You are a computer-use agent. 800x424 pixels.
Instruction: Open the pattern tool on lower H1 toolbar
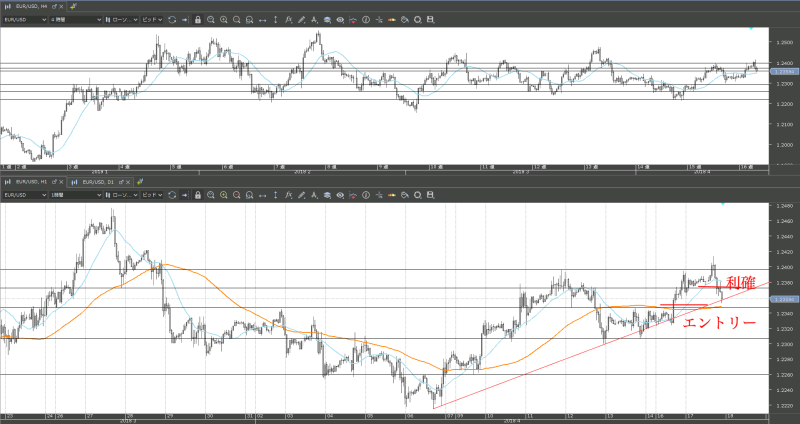point(314,195)
